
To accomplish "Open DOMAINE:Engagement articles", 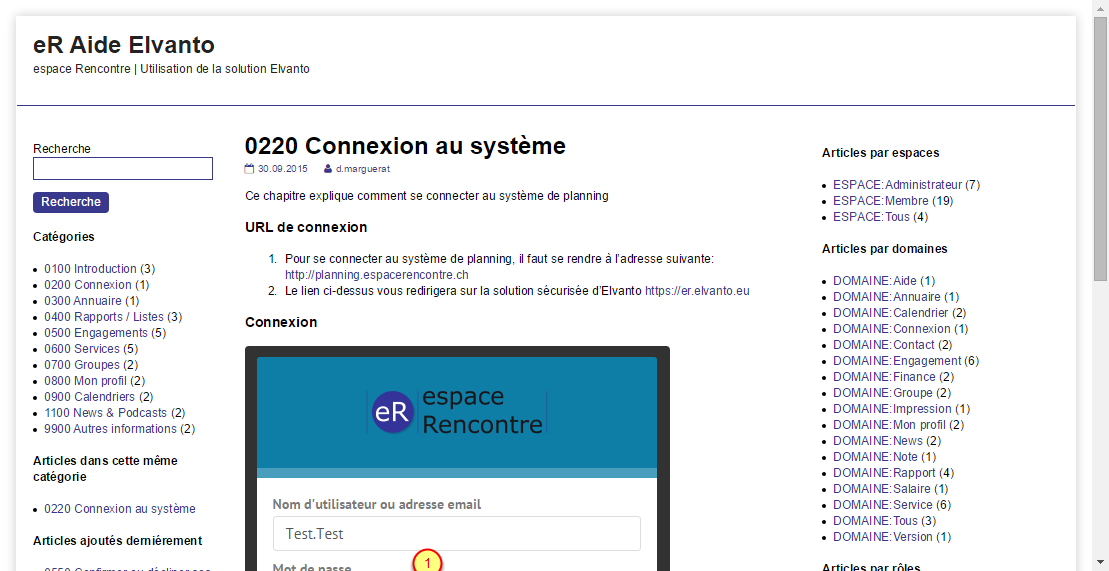I will tap(897, 361).
